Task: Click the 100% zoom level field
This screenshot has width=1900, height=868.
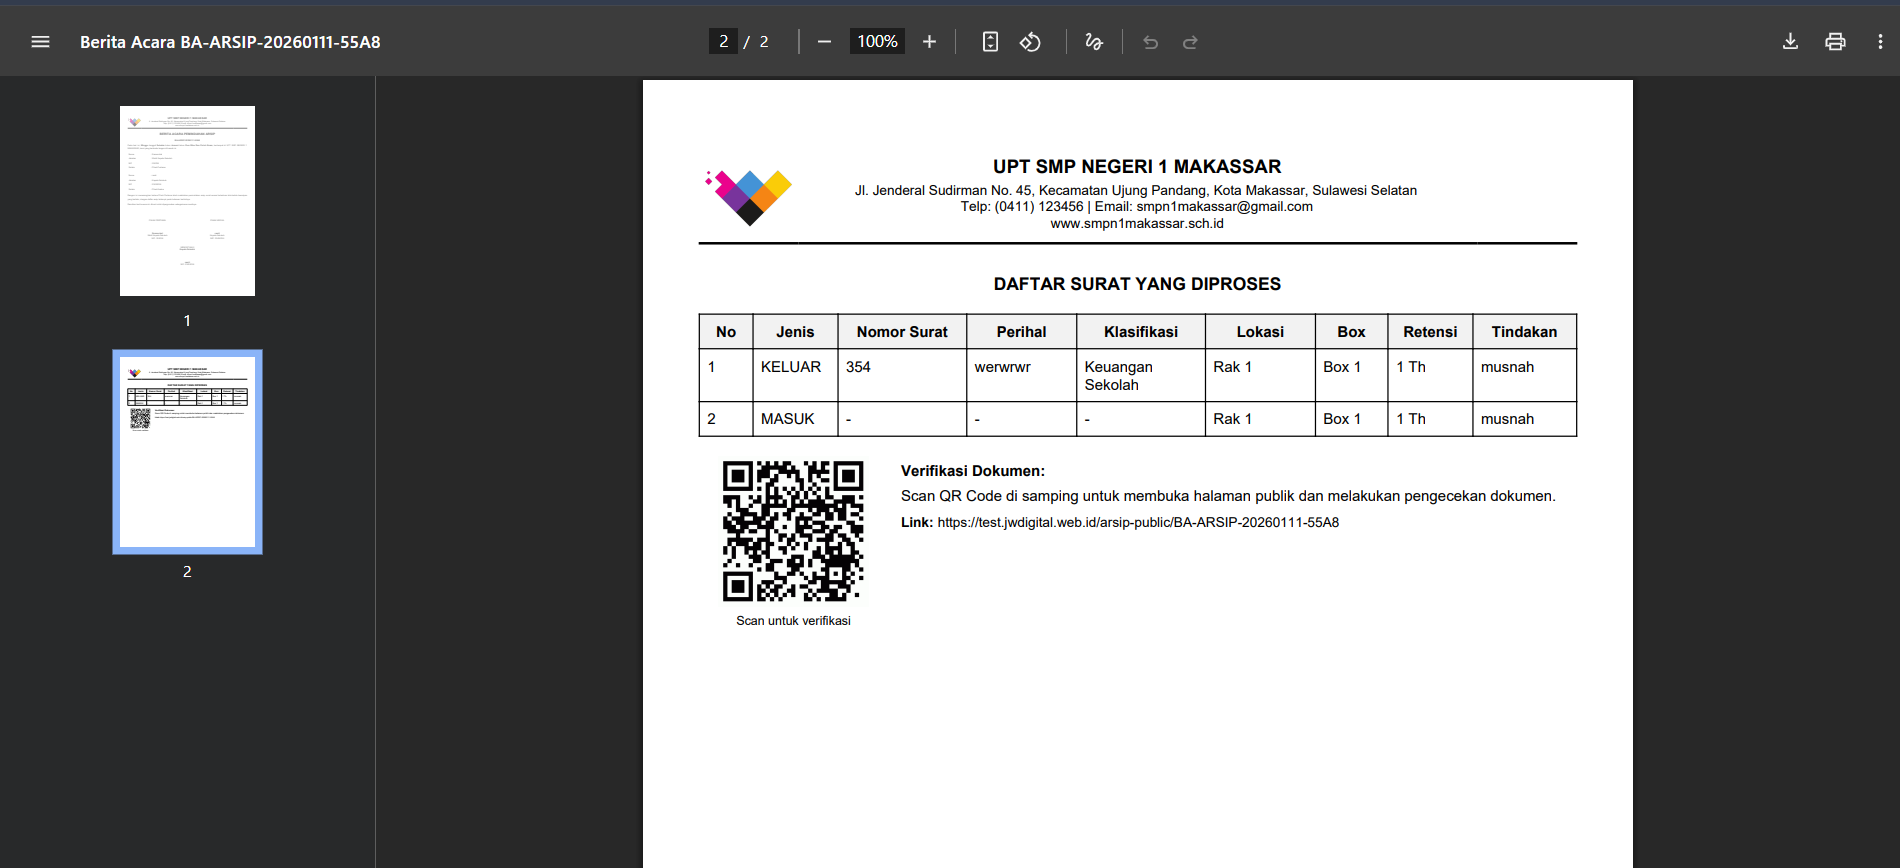Action: [877, 42]
